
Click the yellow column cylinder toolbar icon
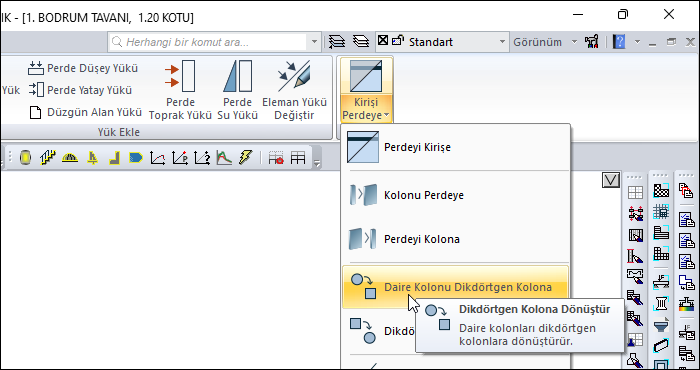pos(25,158)
